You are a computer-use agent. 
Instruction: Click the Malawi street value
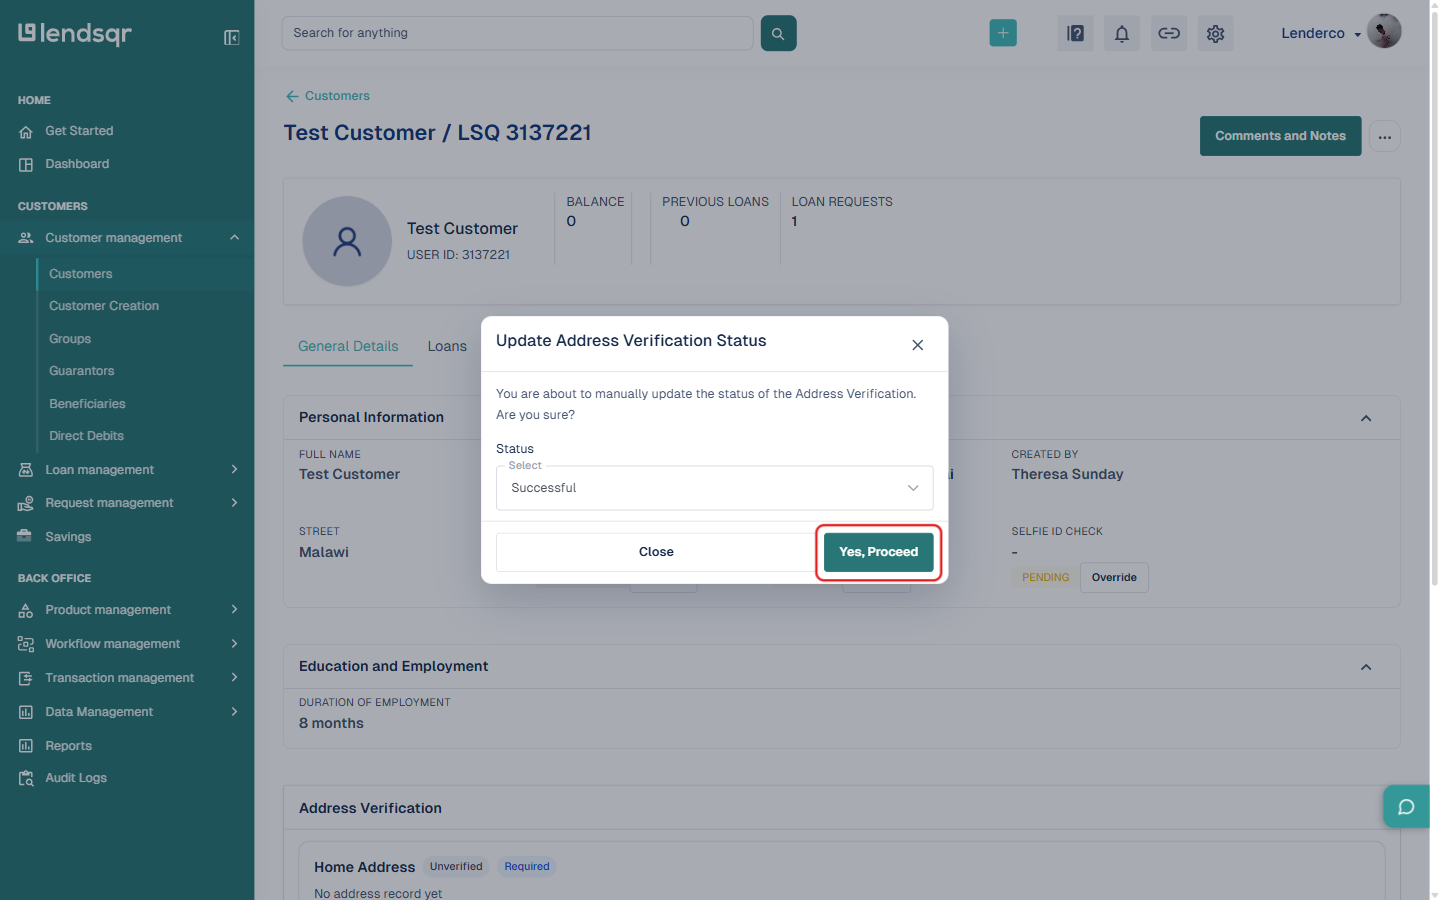click(x=324, y=552)
